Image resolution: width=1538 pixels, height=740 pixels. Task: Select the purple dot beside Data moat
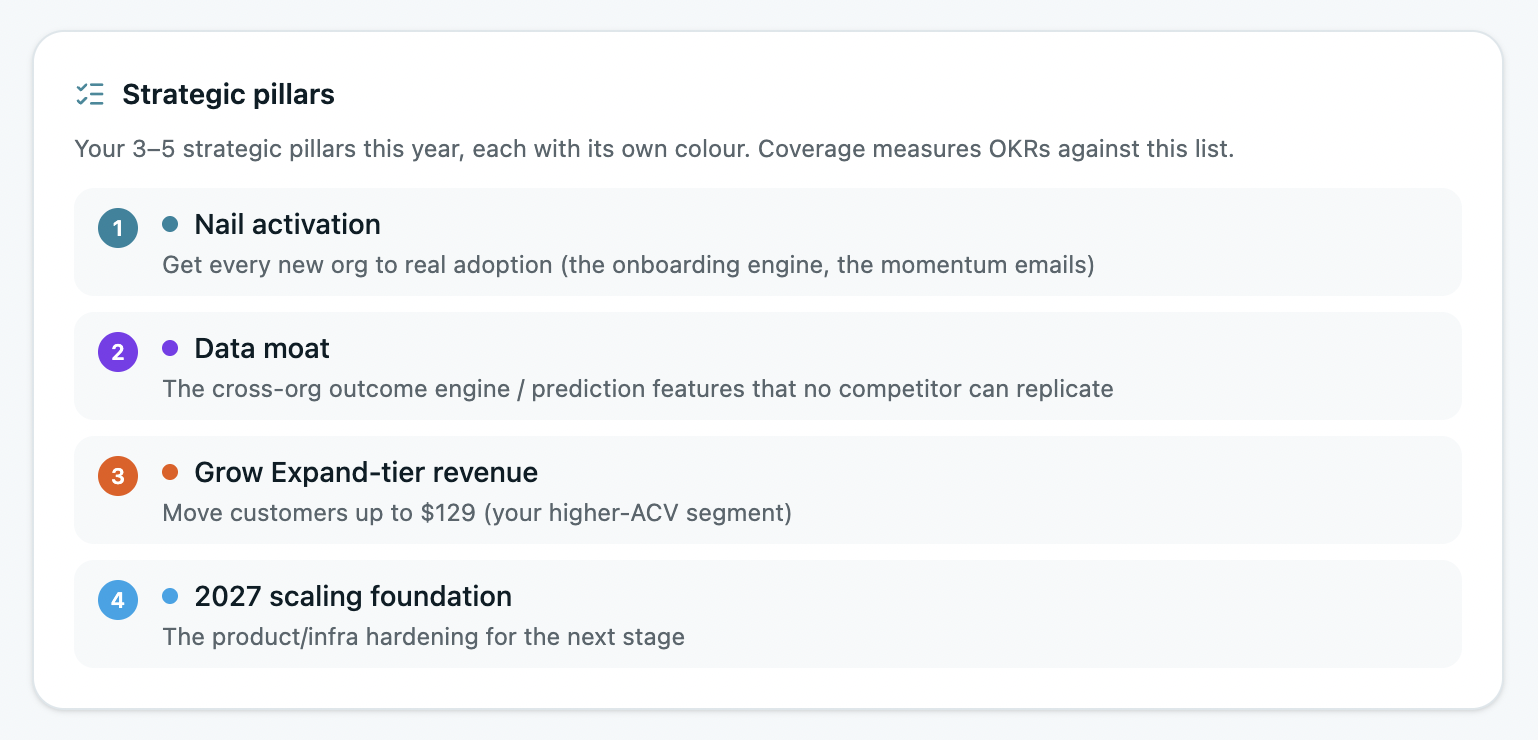coord(170,348)
